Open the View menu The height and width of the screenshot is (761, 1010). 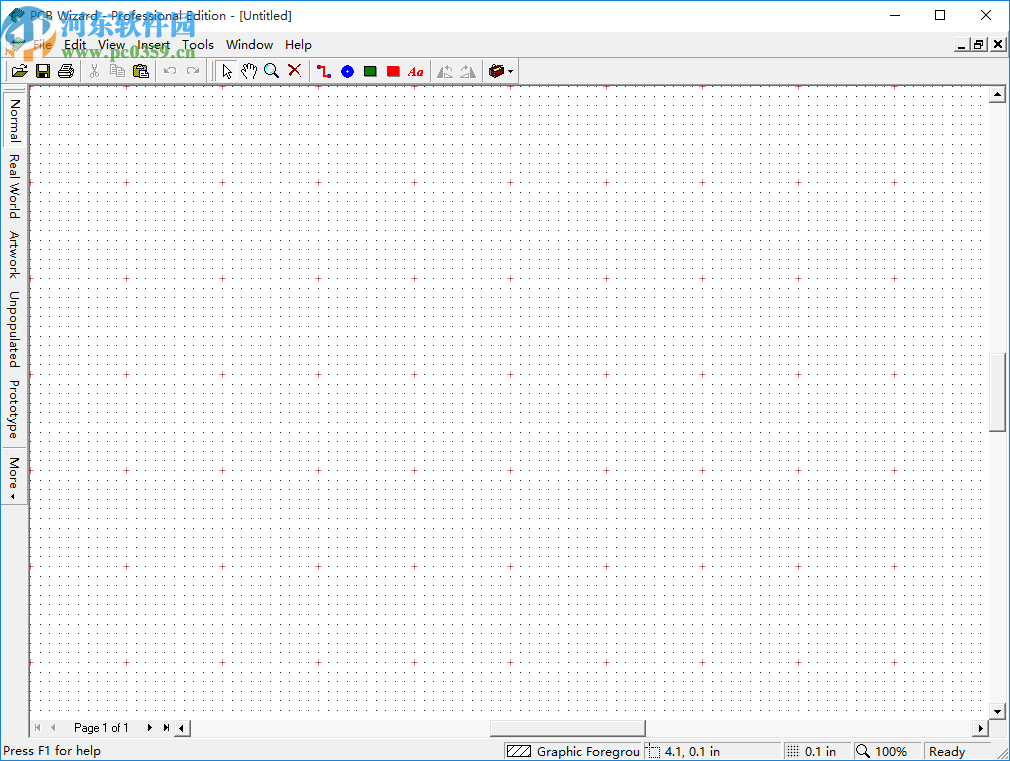[111, 44]
